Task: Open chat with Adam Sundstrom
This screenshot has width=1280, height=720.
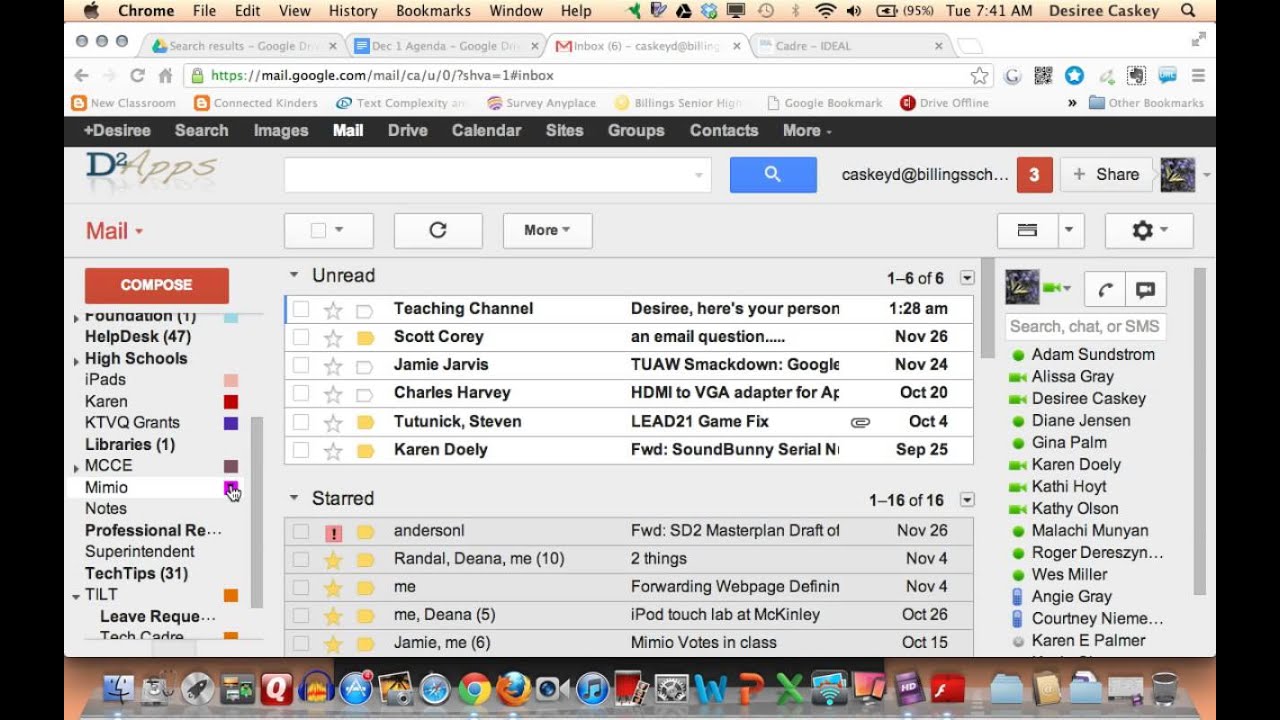Action: 1093,355
